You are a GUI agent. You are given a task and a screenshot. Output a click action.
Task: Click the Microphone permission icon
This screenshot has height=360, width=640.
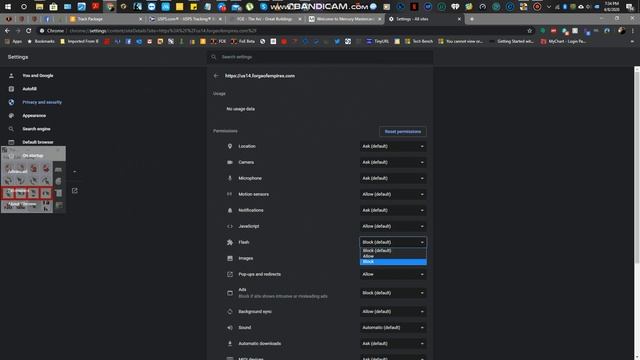point(230,178)
